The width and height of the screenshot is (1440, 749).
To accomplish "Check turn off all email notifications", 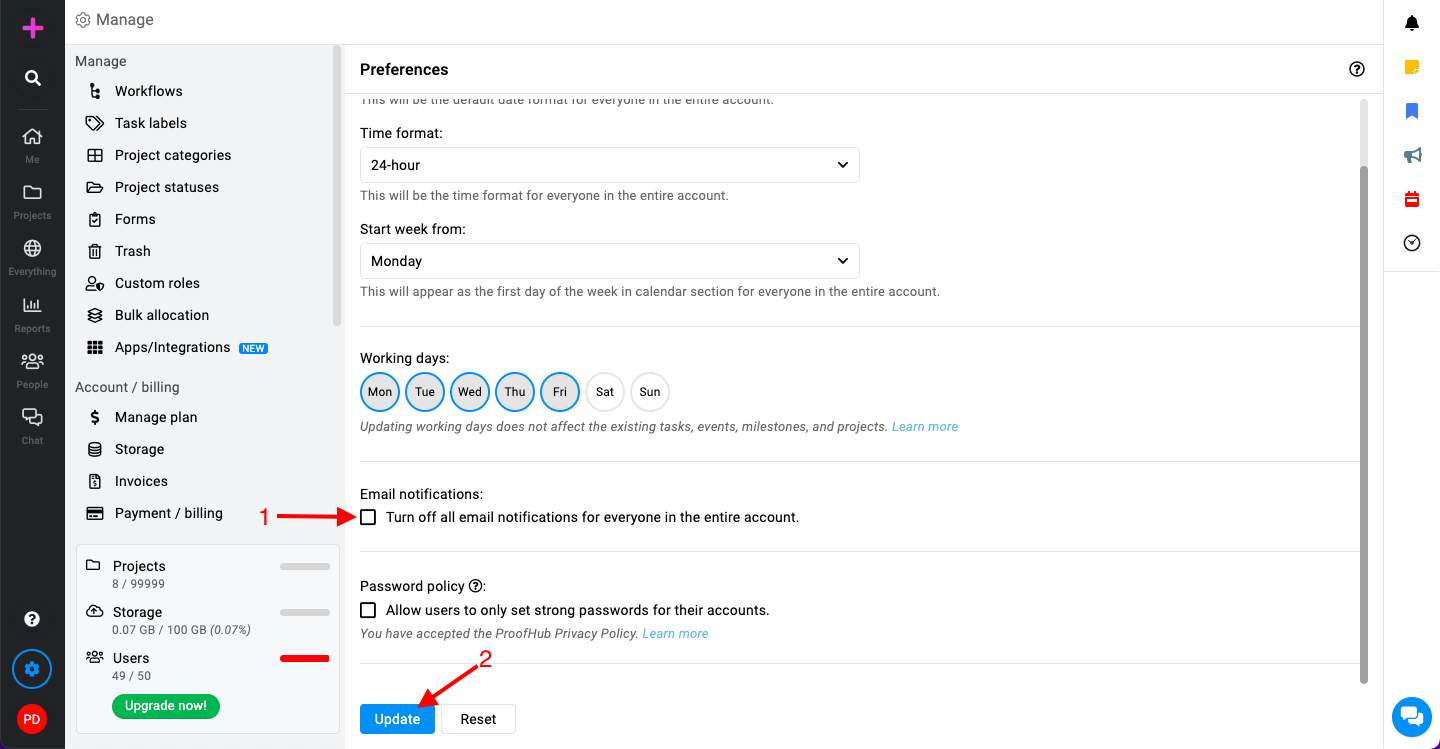I will pyautogui.click(x=369, y=517).
